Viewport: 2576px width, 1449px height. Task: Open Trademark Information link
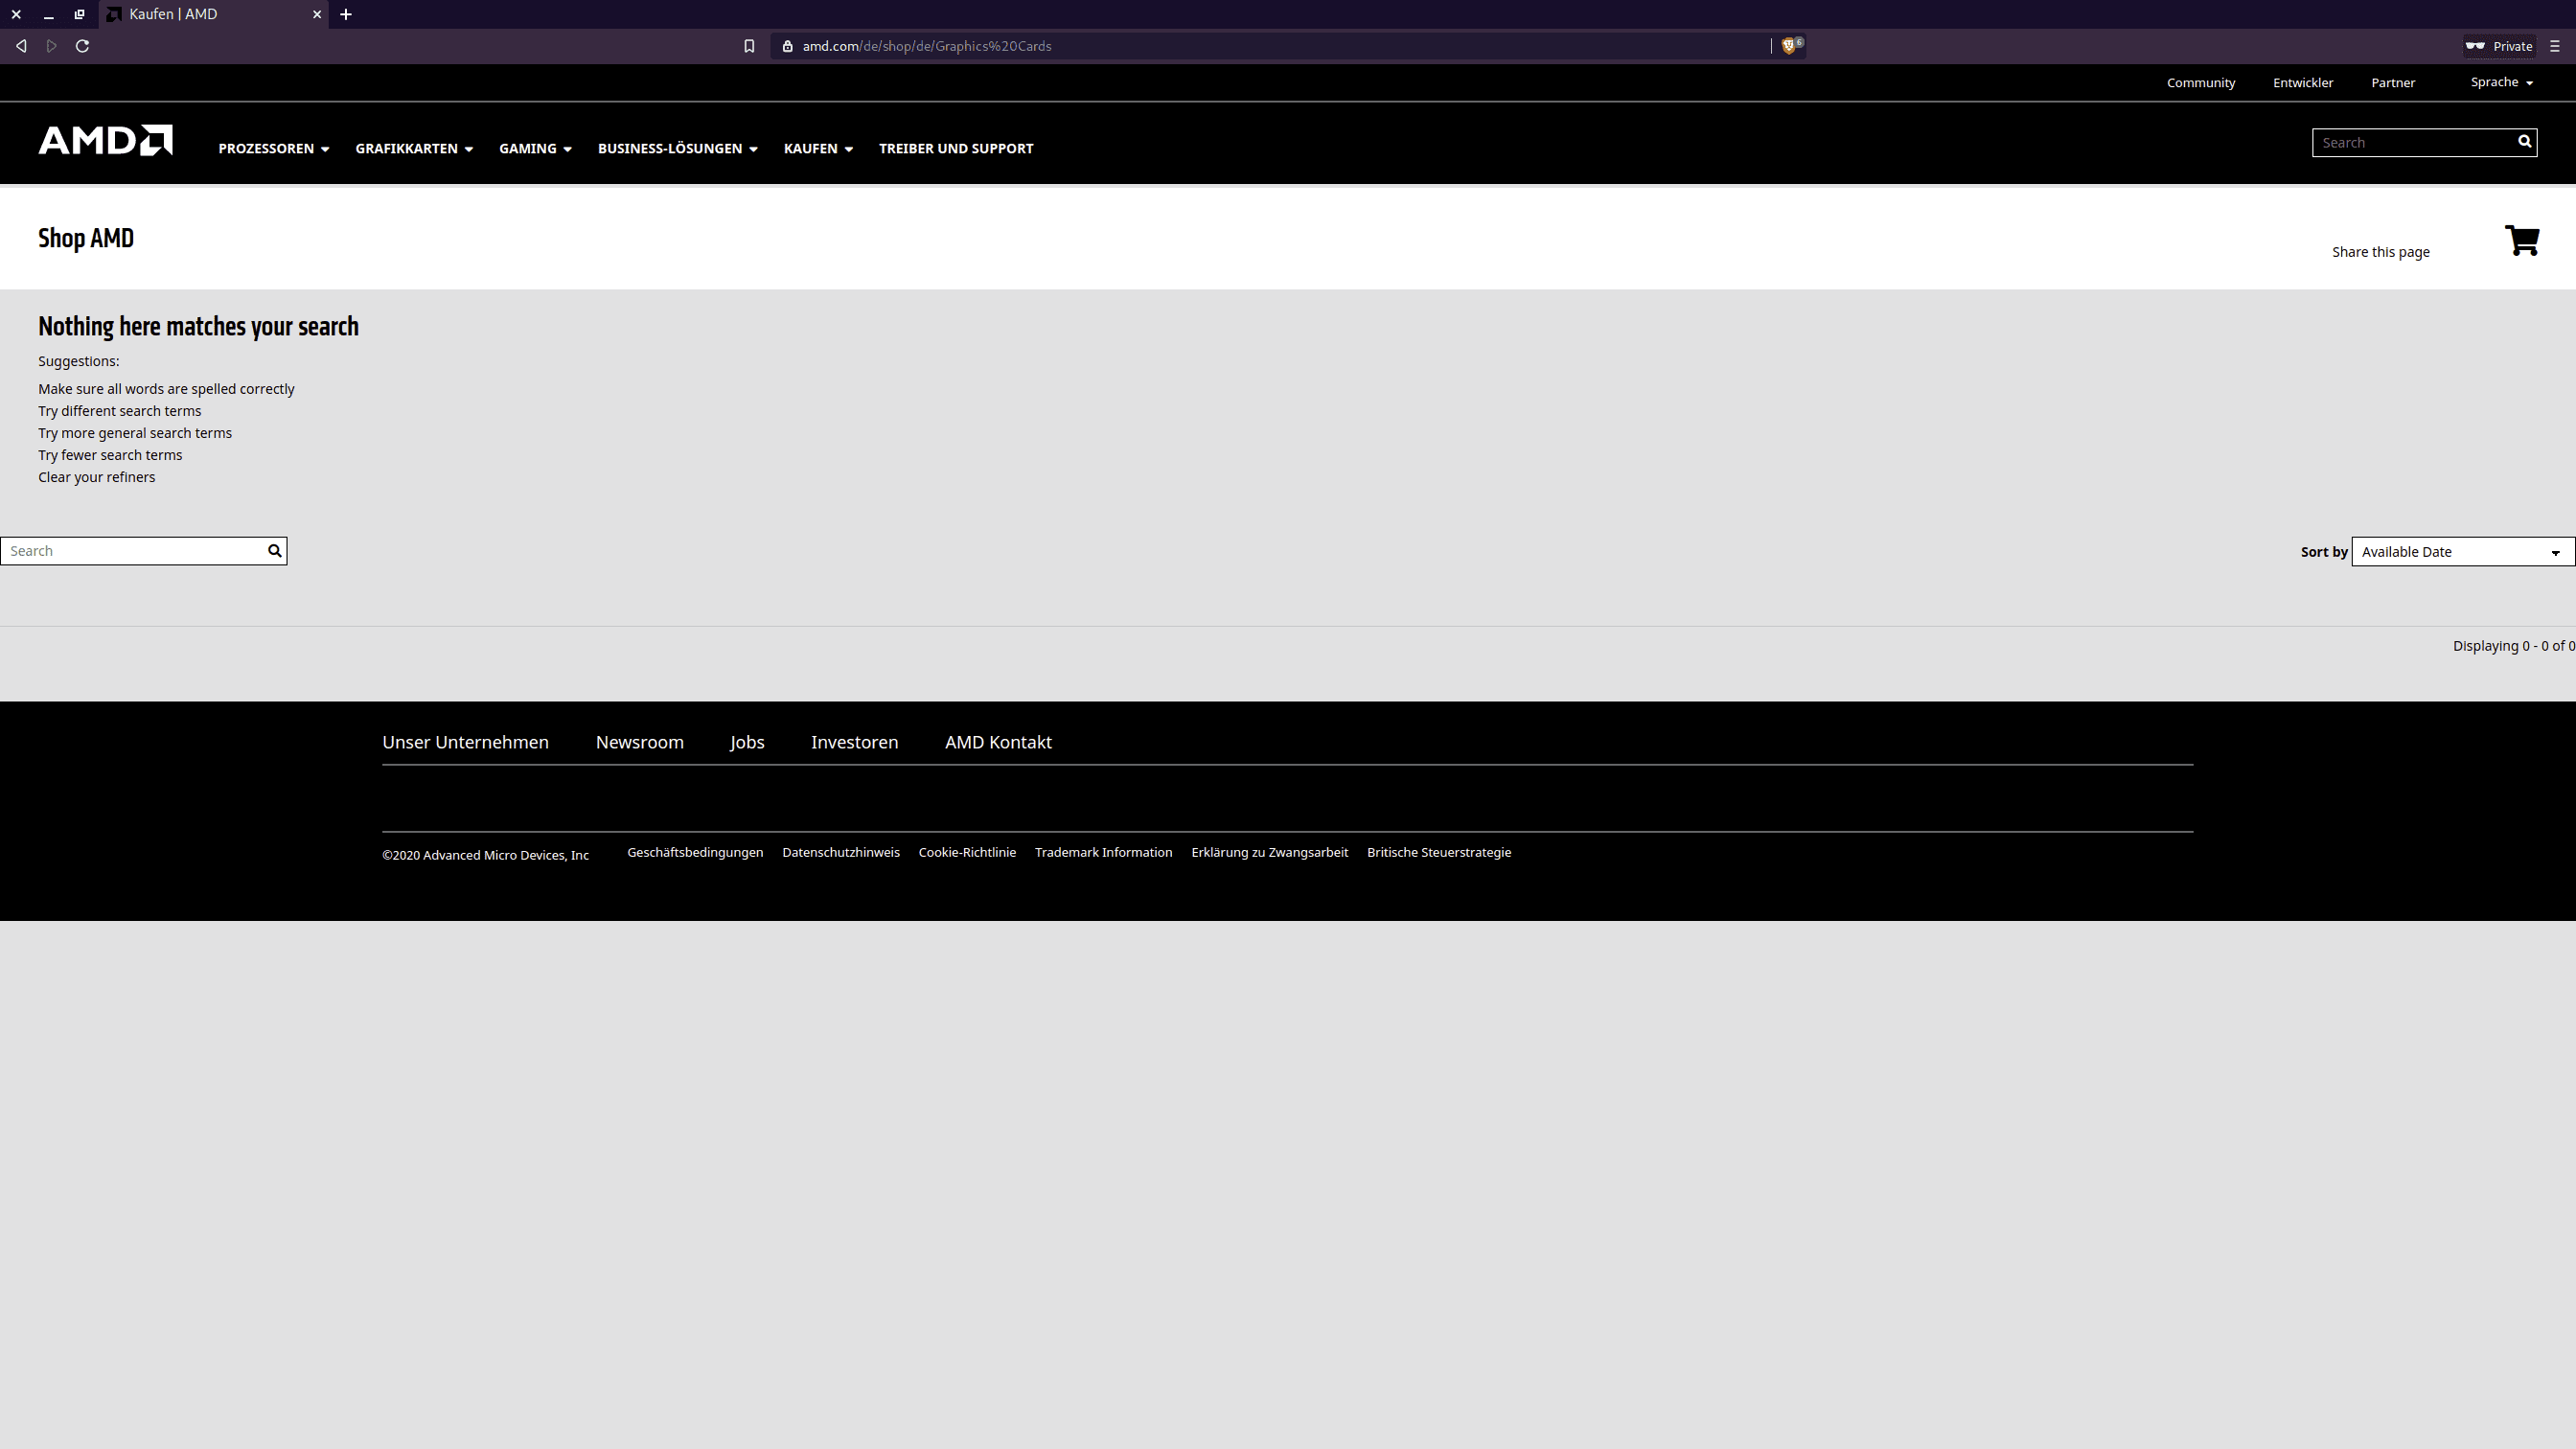[x=1103, y=852]
